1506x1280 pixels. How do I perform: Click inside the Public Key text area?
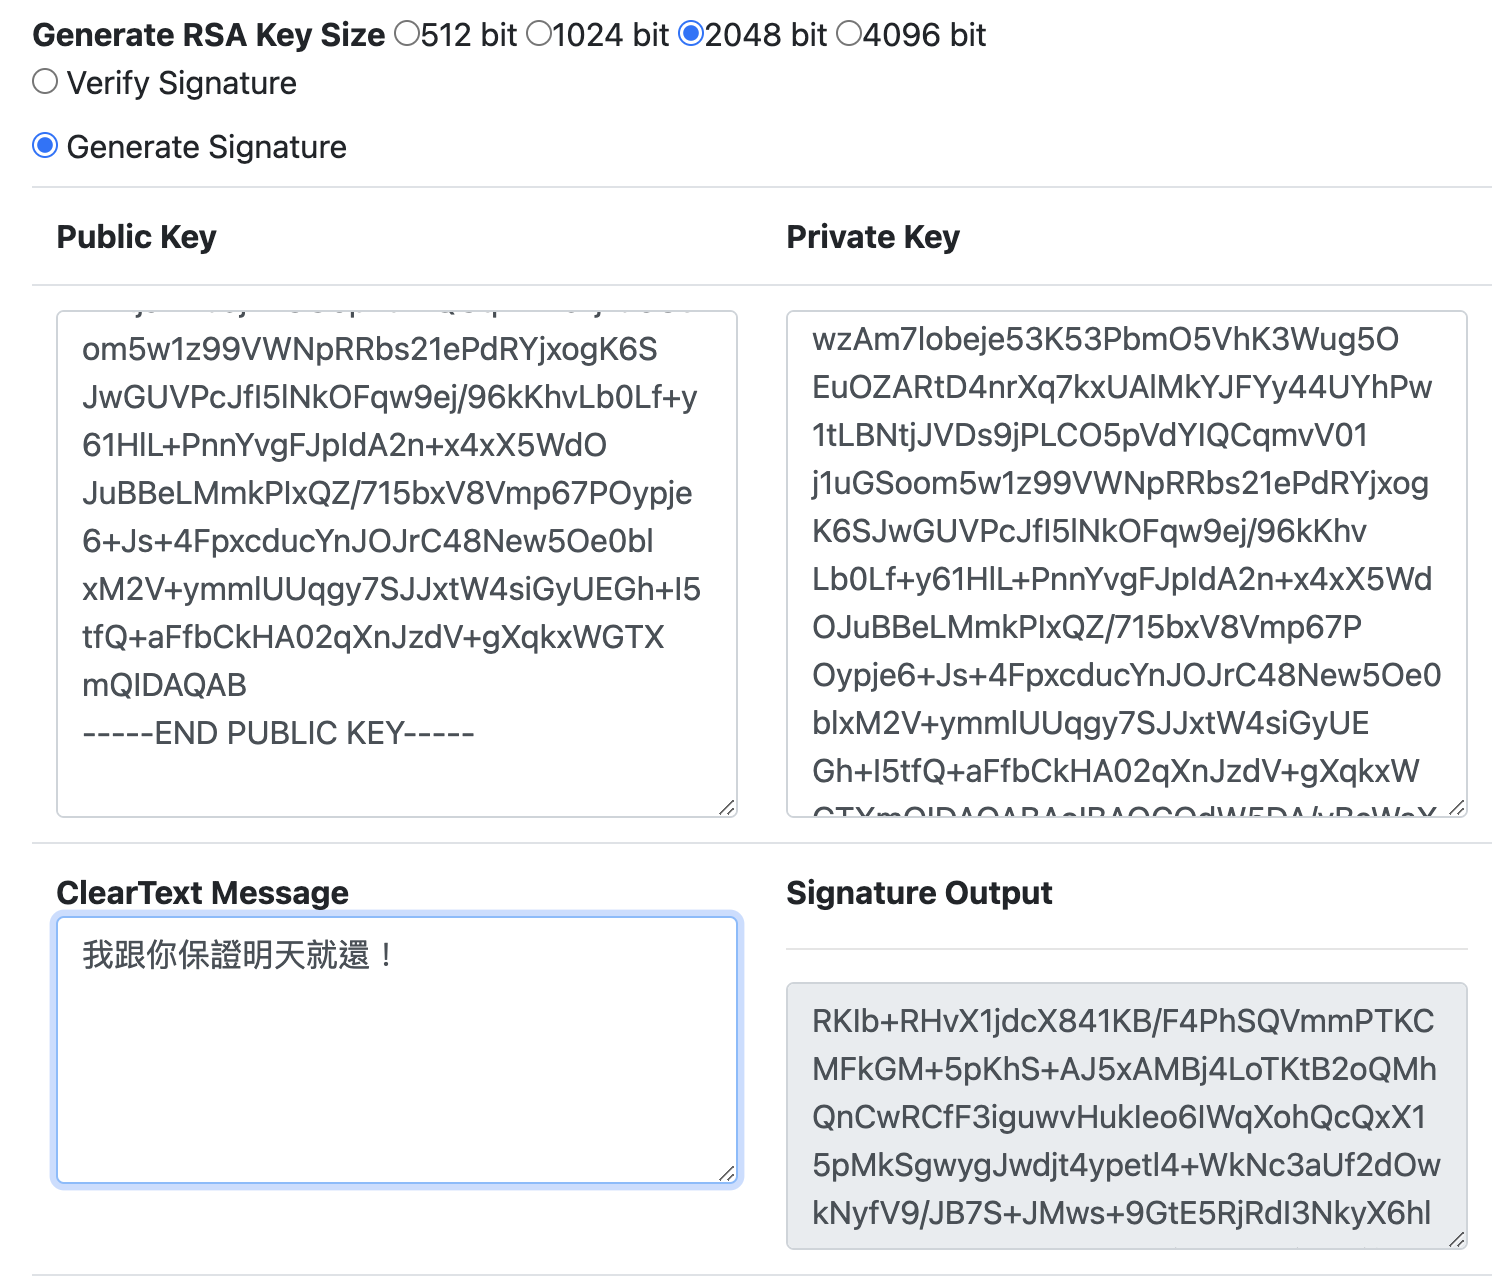(x=397, y=564)
